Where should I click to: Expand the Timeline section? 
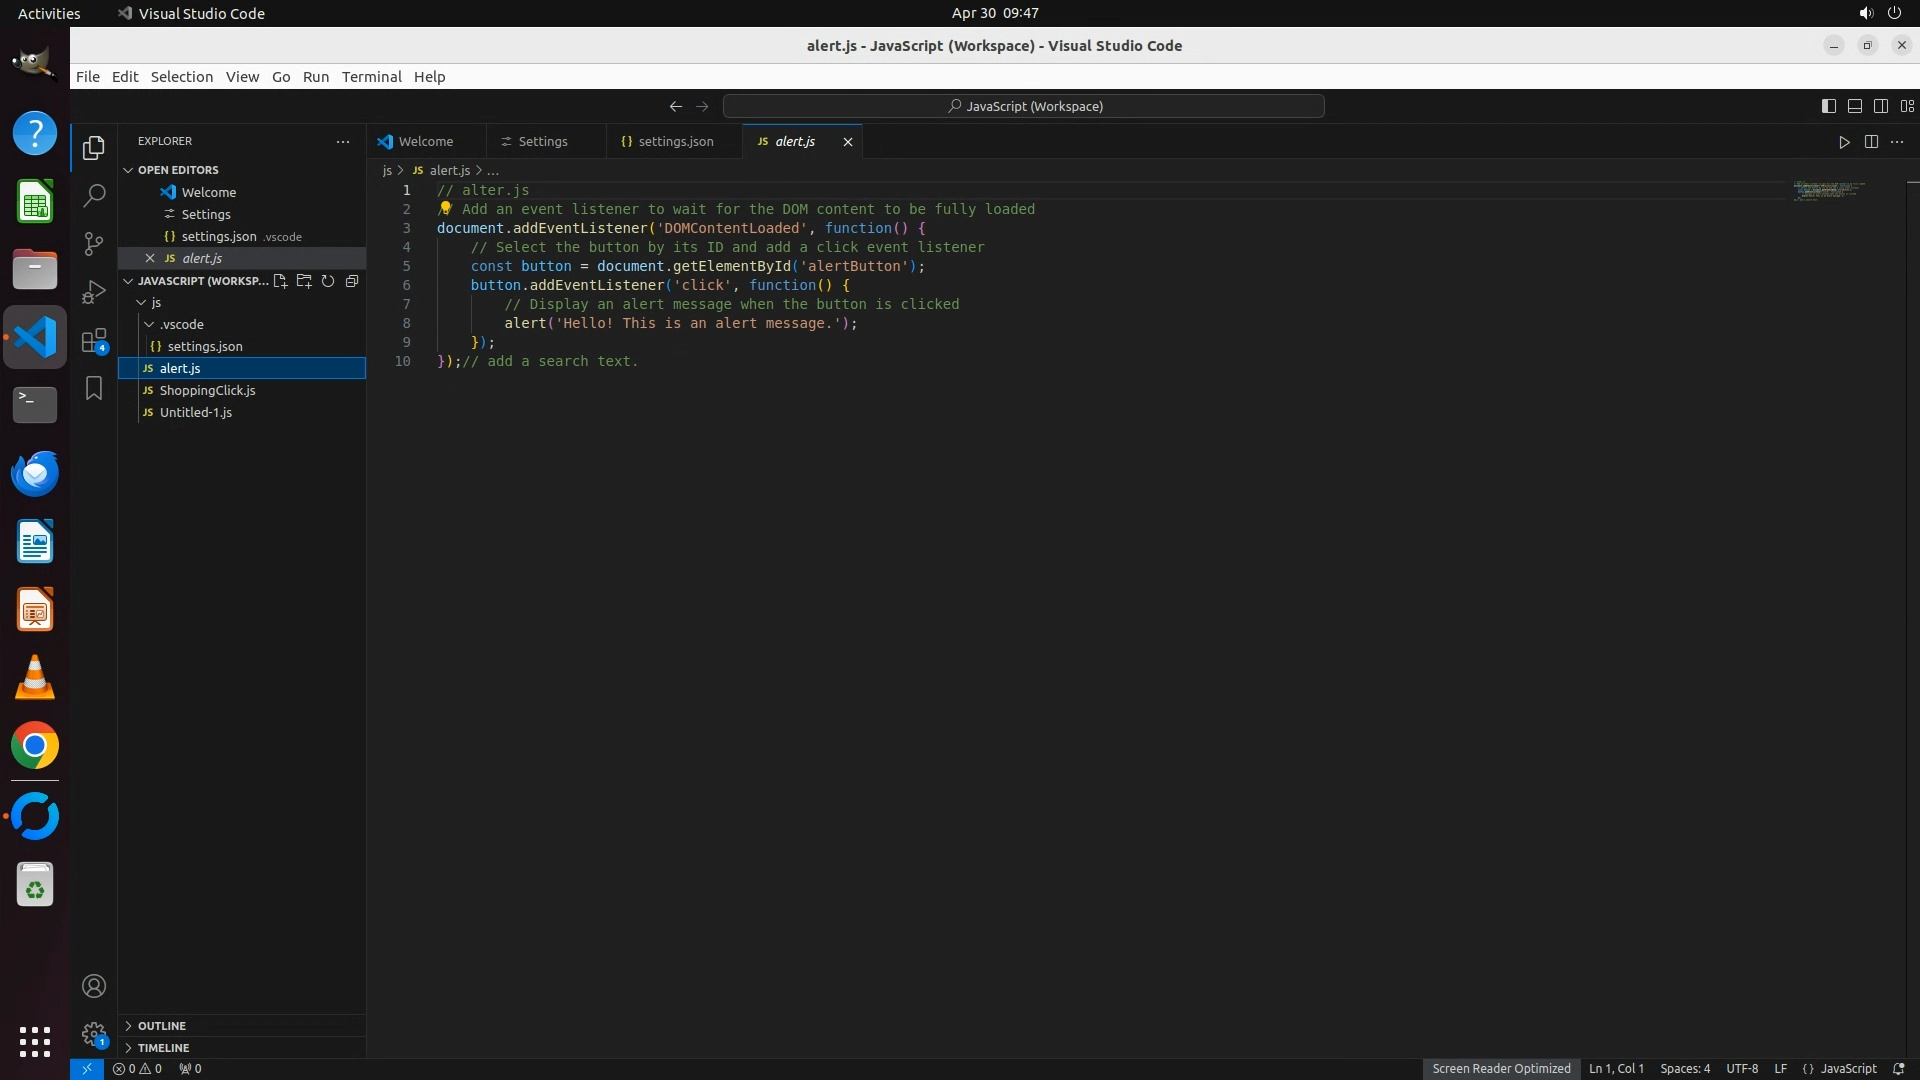163,1048
